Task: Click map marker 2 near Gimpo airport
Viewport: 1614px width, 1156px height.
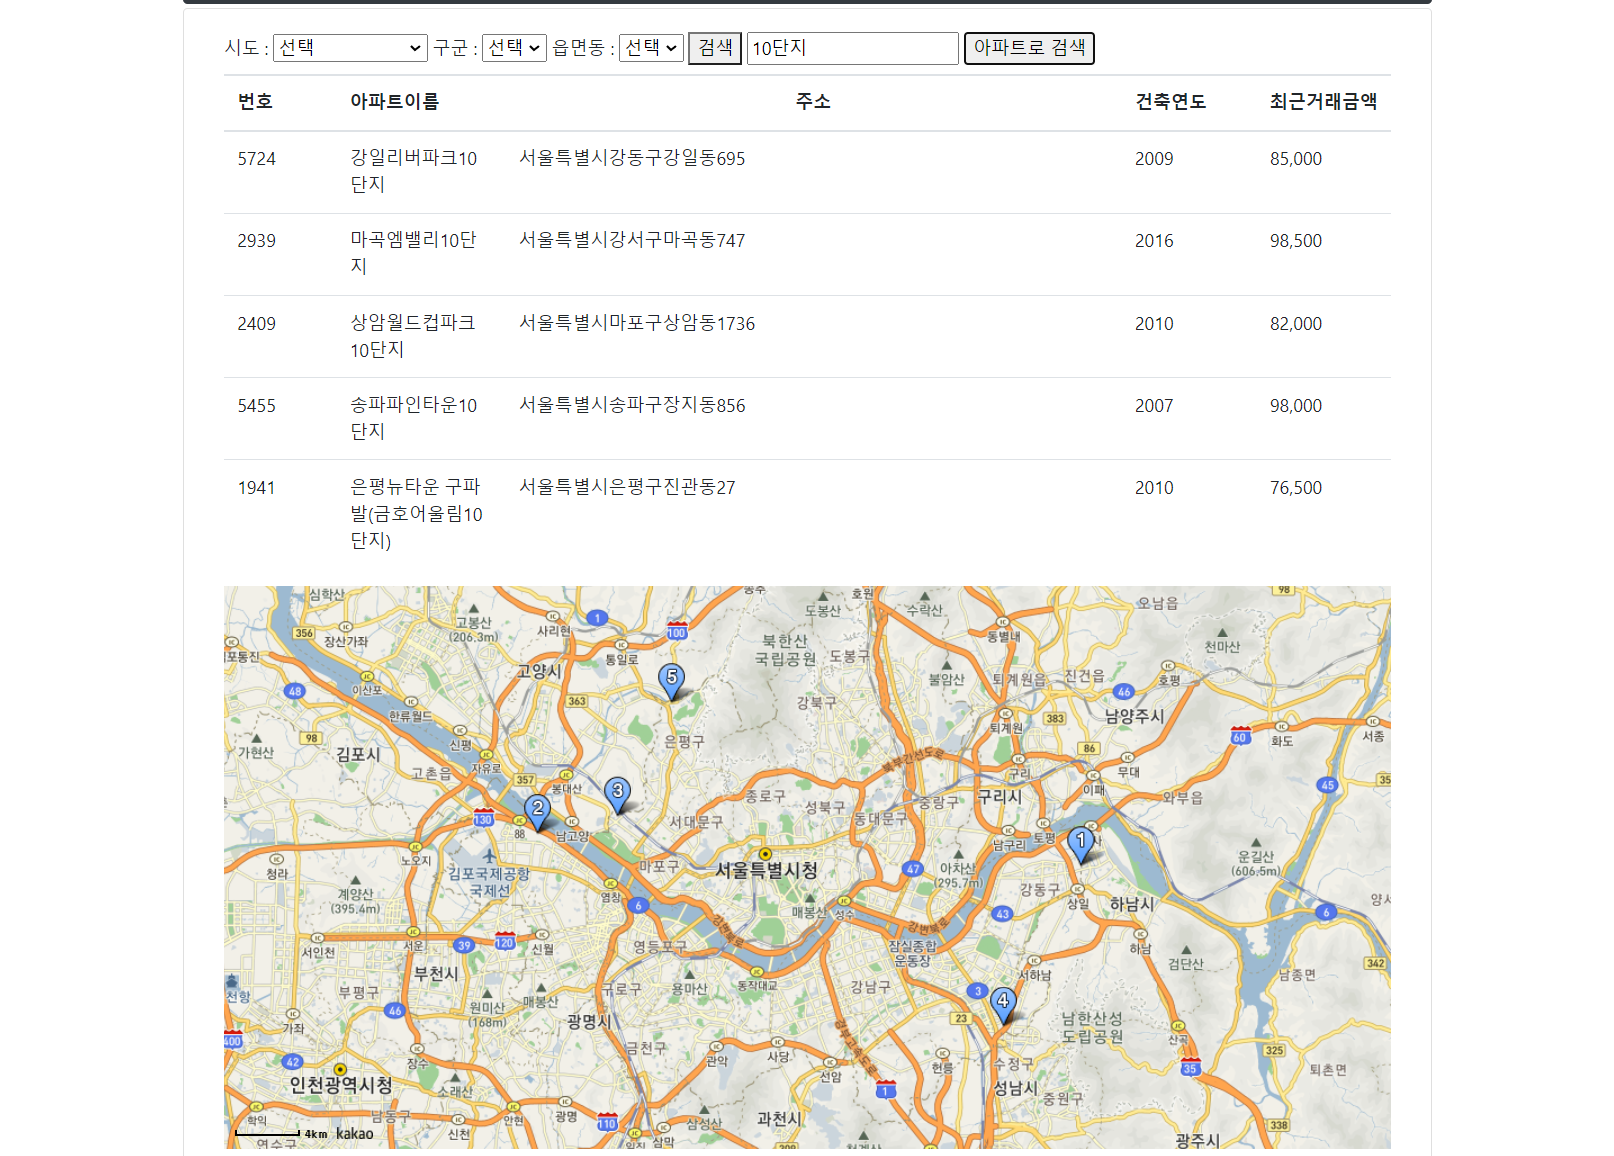Action: coord(538,810)
